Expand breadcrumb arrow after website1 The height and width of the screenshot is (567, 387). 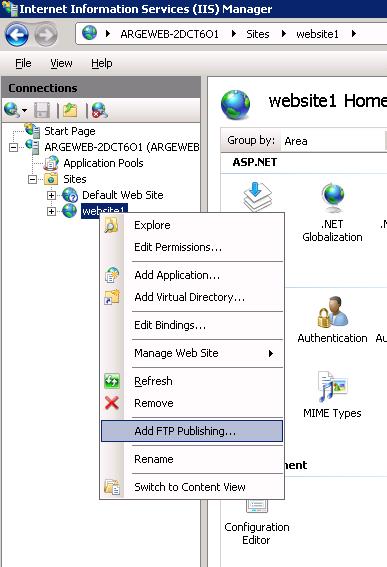[354, 34]
